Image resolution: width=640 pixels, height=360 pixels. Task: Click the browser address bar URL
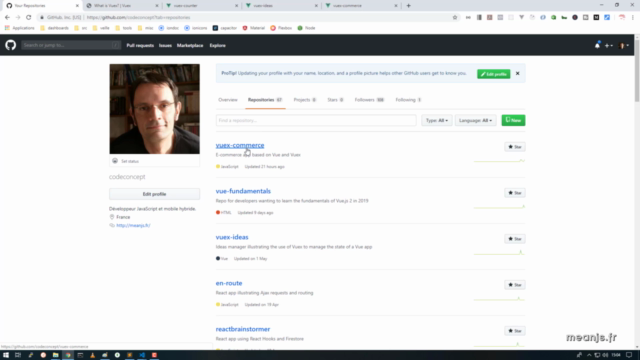click(138, 18)
